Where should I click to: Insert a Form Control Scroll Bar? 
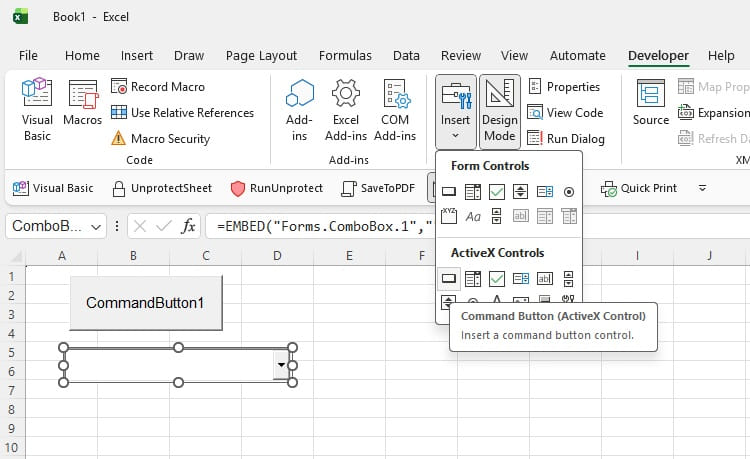(496, 216)
